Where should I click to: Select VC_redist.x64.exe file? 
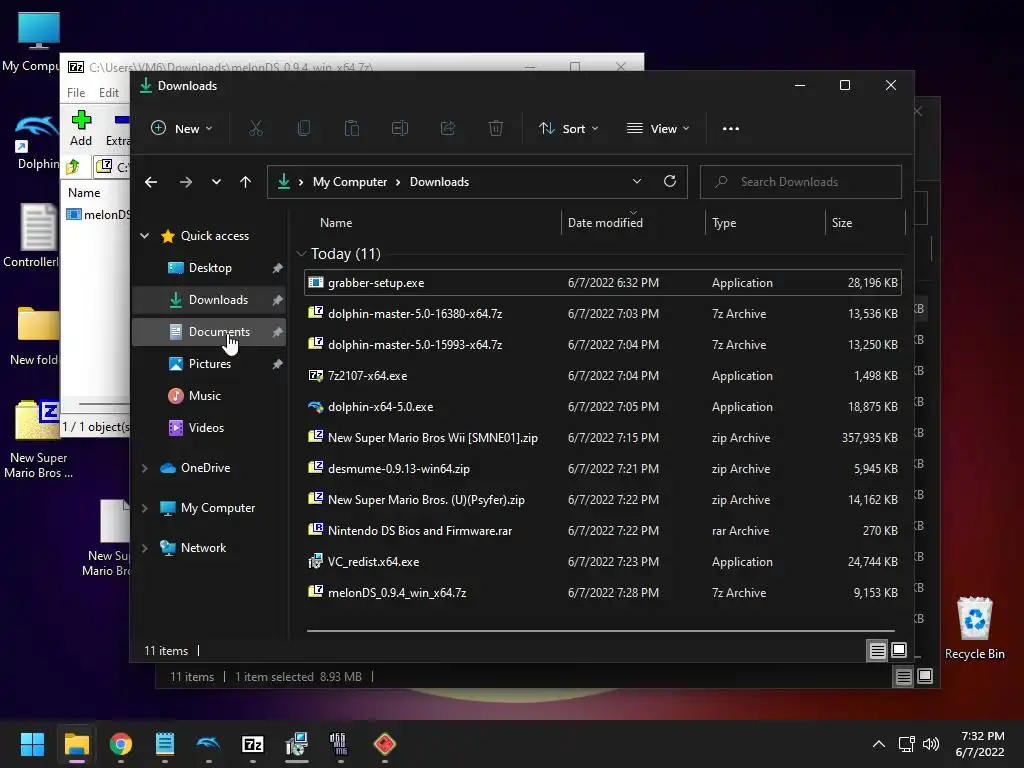pos(603,562)
